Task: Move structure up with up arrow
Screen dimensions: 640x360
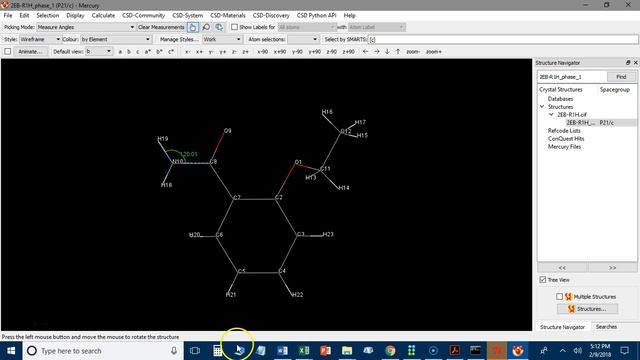Action: [x=398, y=51]
